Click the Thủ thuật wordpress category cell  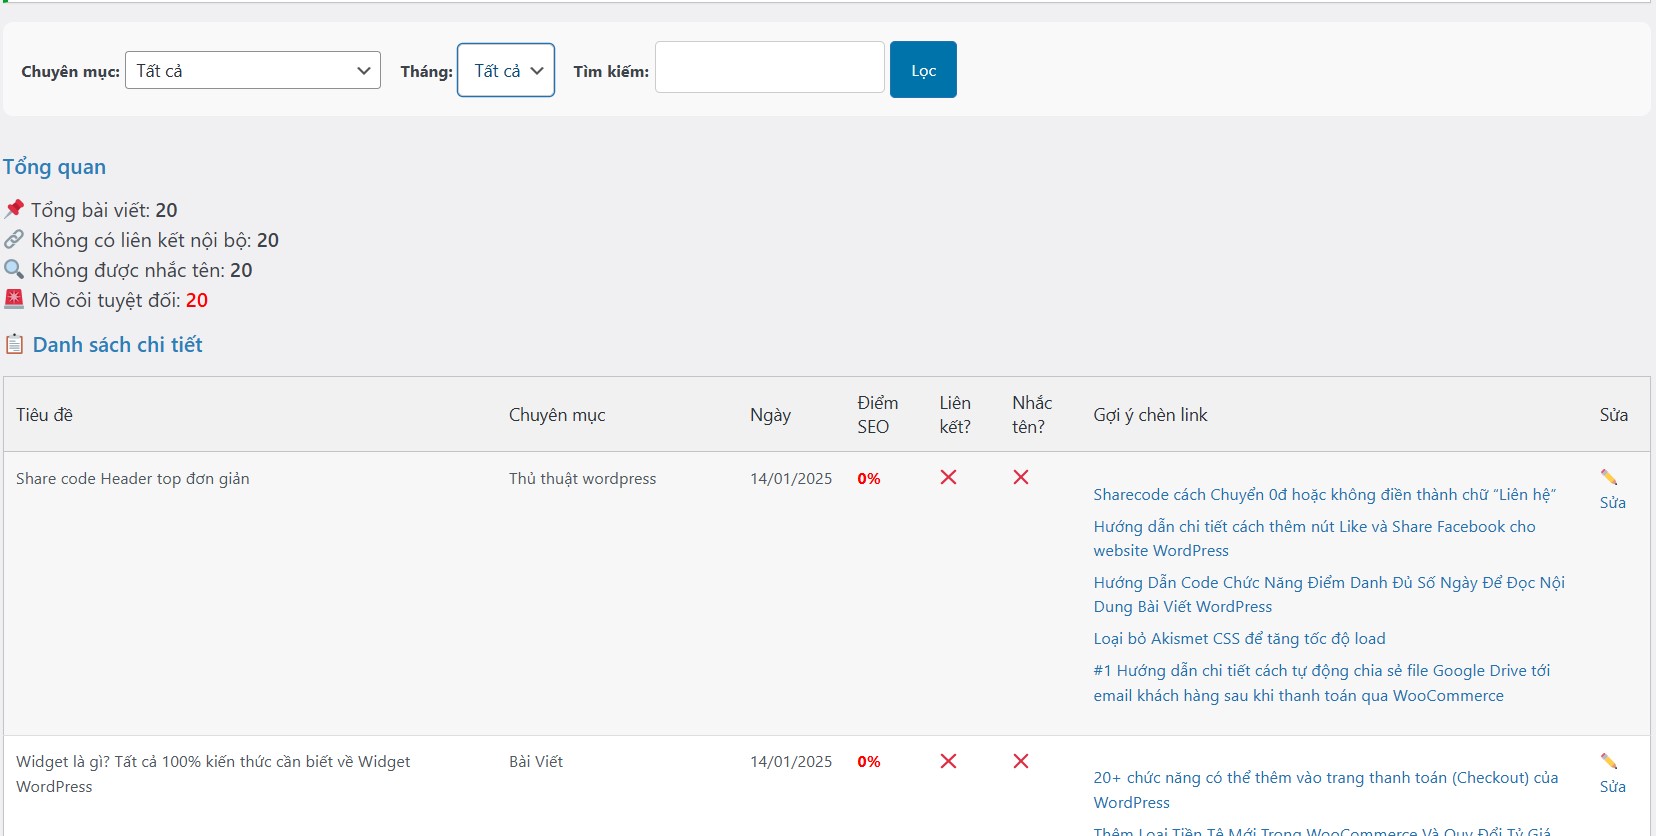click(582, 479)
